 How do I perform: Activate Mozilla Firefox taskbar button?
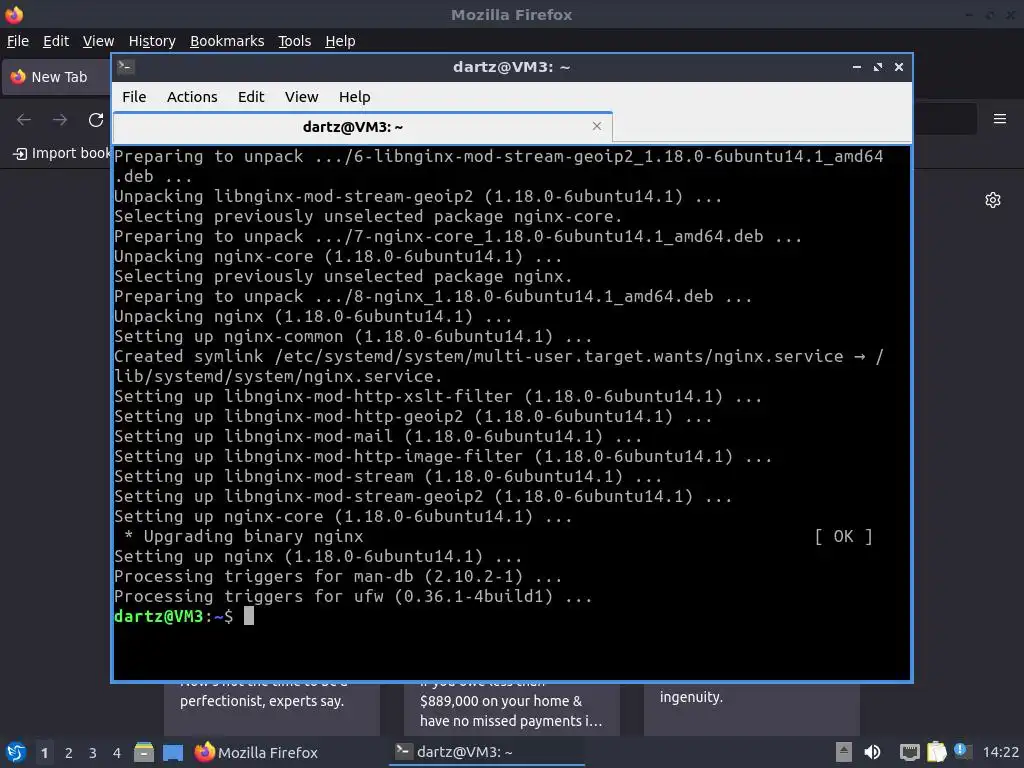[256, 752]
